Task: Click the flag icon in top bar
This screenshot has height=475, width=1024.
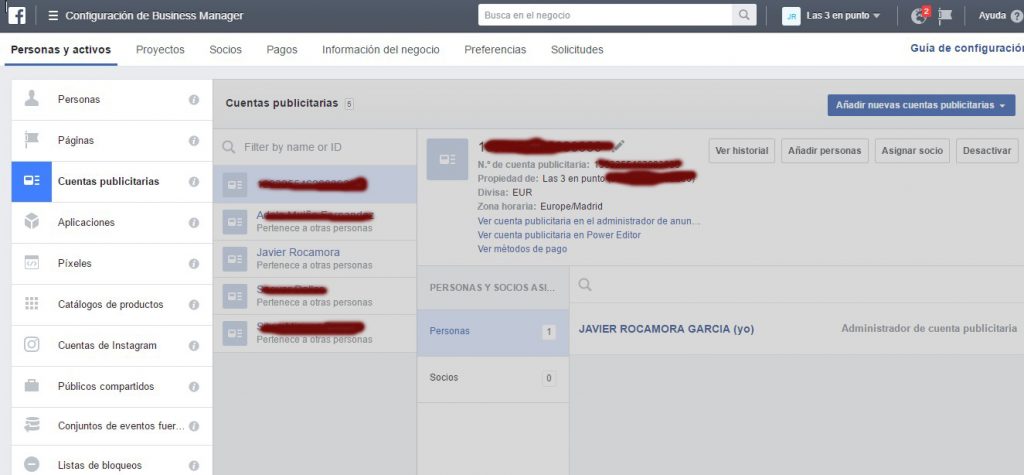Action: point(945,16)
